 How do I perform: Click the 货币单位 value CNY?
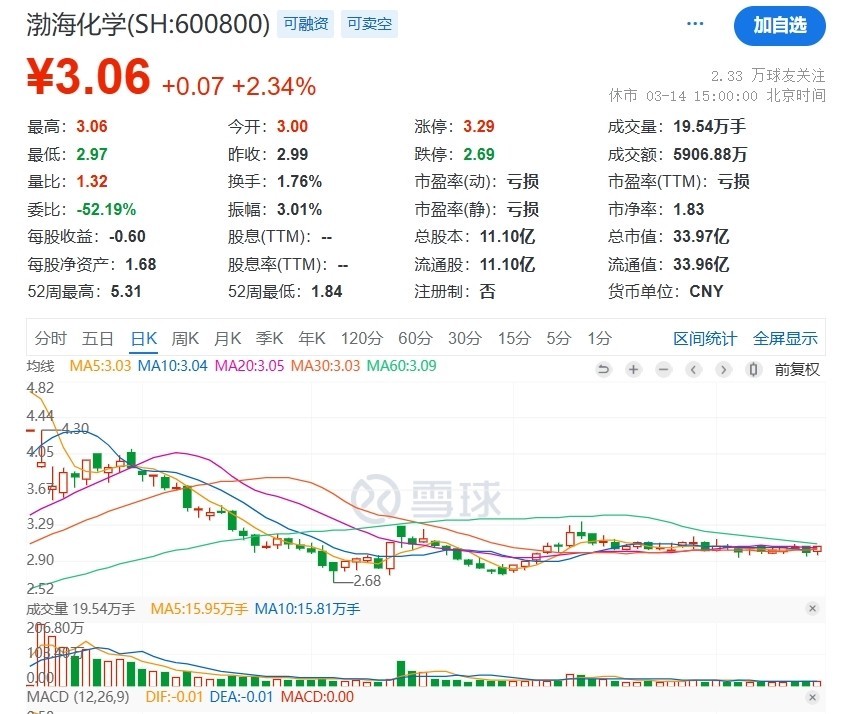[x=706, y=292]
